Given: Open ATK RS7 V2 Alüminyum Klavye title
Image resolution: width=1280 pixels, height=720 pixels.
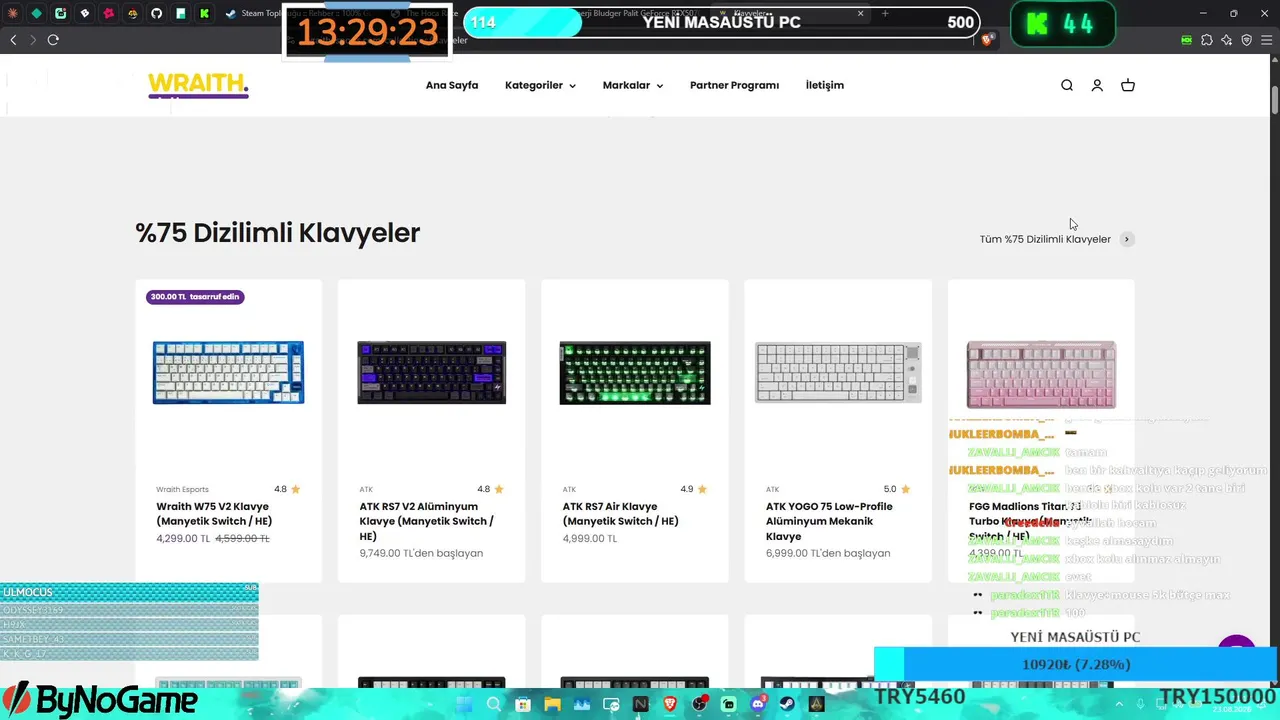Looking at the screenshot, I should (x=426, y=521).
